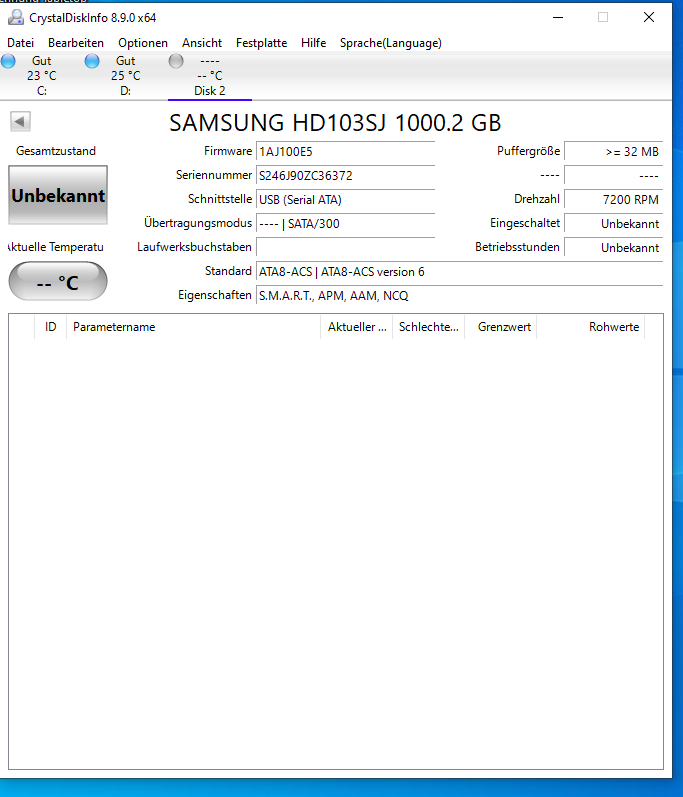The width and height of the screenshot is (683, 797).
Task: Click the Drehzahl value 7200 RPM
Action: pyautogui.click(x=613, y=200)
